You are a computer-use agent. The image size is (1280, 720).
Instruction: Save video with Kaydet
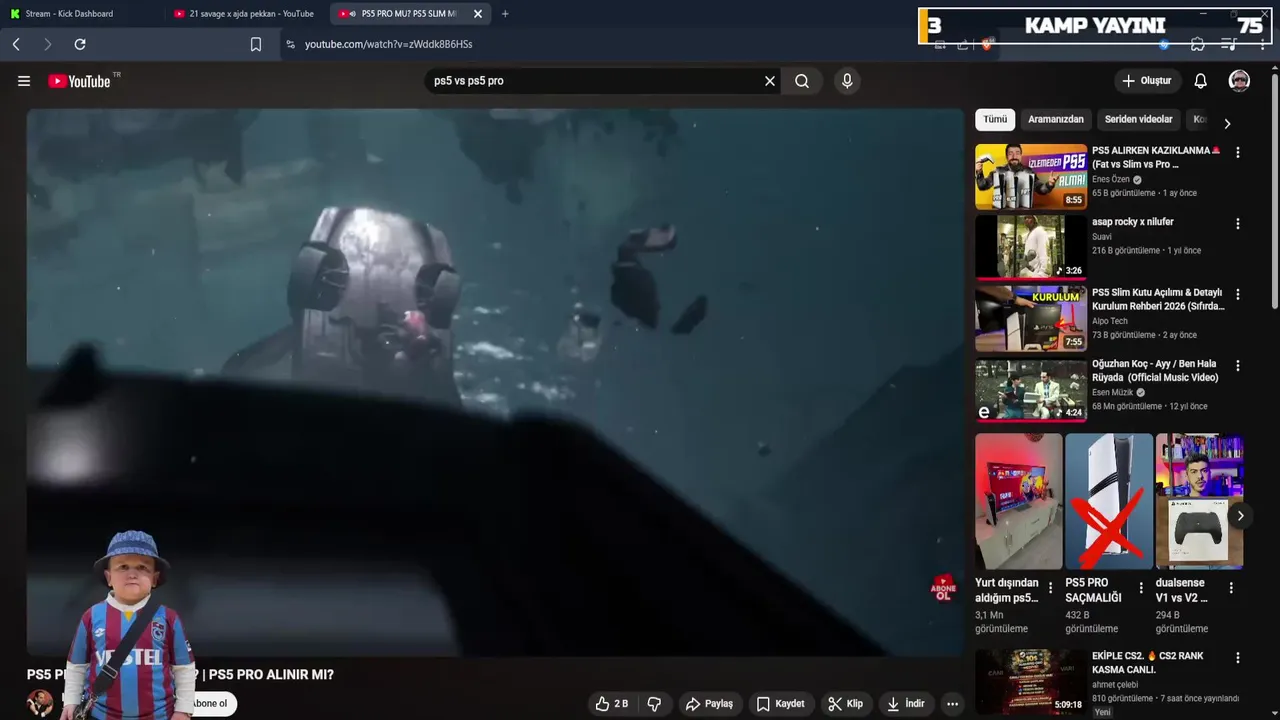pyautogui.click(x=780, y=704)
